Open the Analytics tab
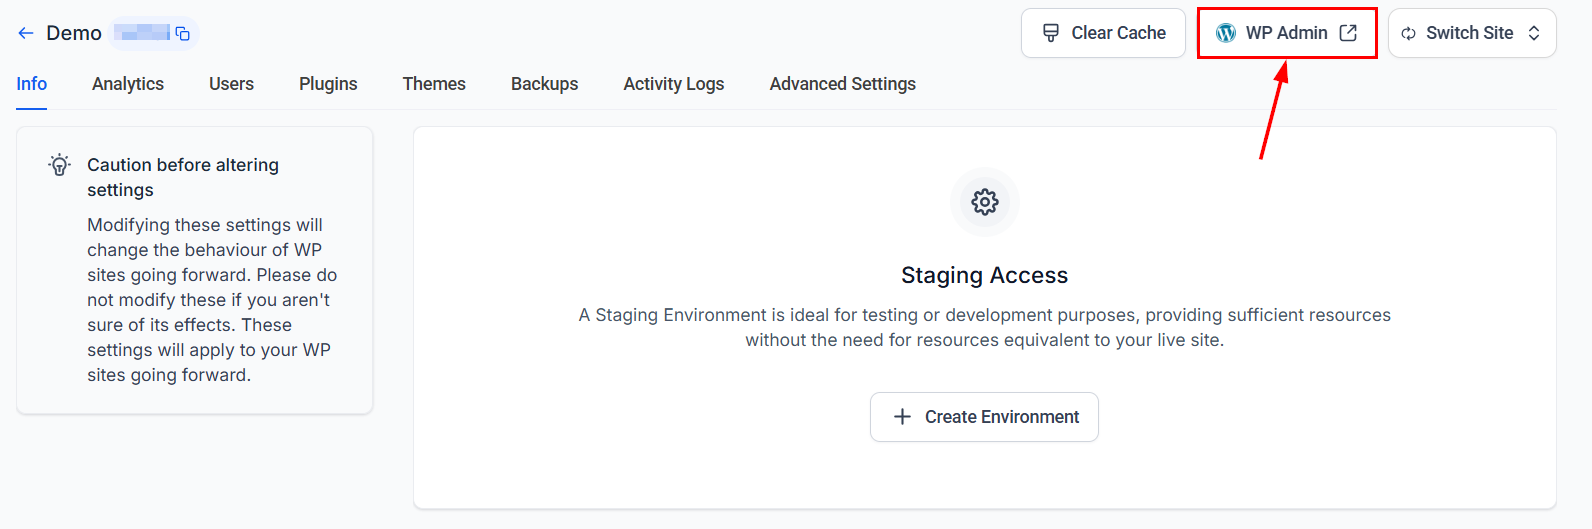The image size is (1592, 529). pos(128,84)
